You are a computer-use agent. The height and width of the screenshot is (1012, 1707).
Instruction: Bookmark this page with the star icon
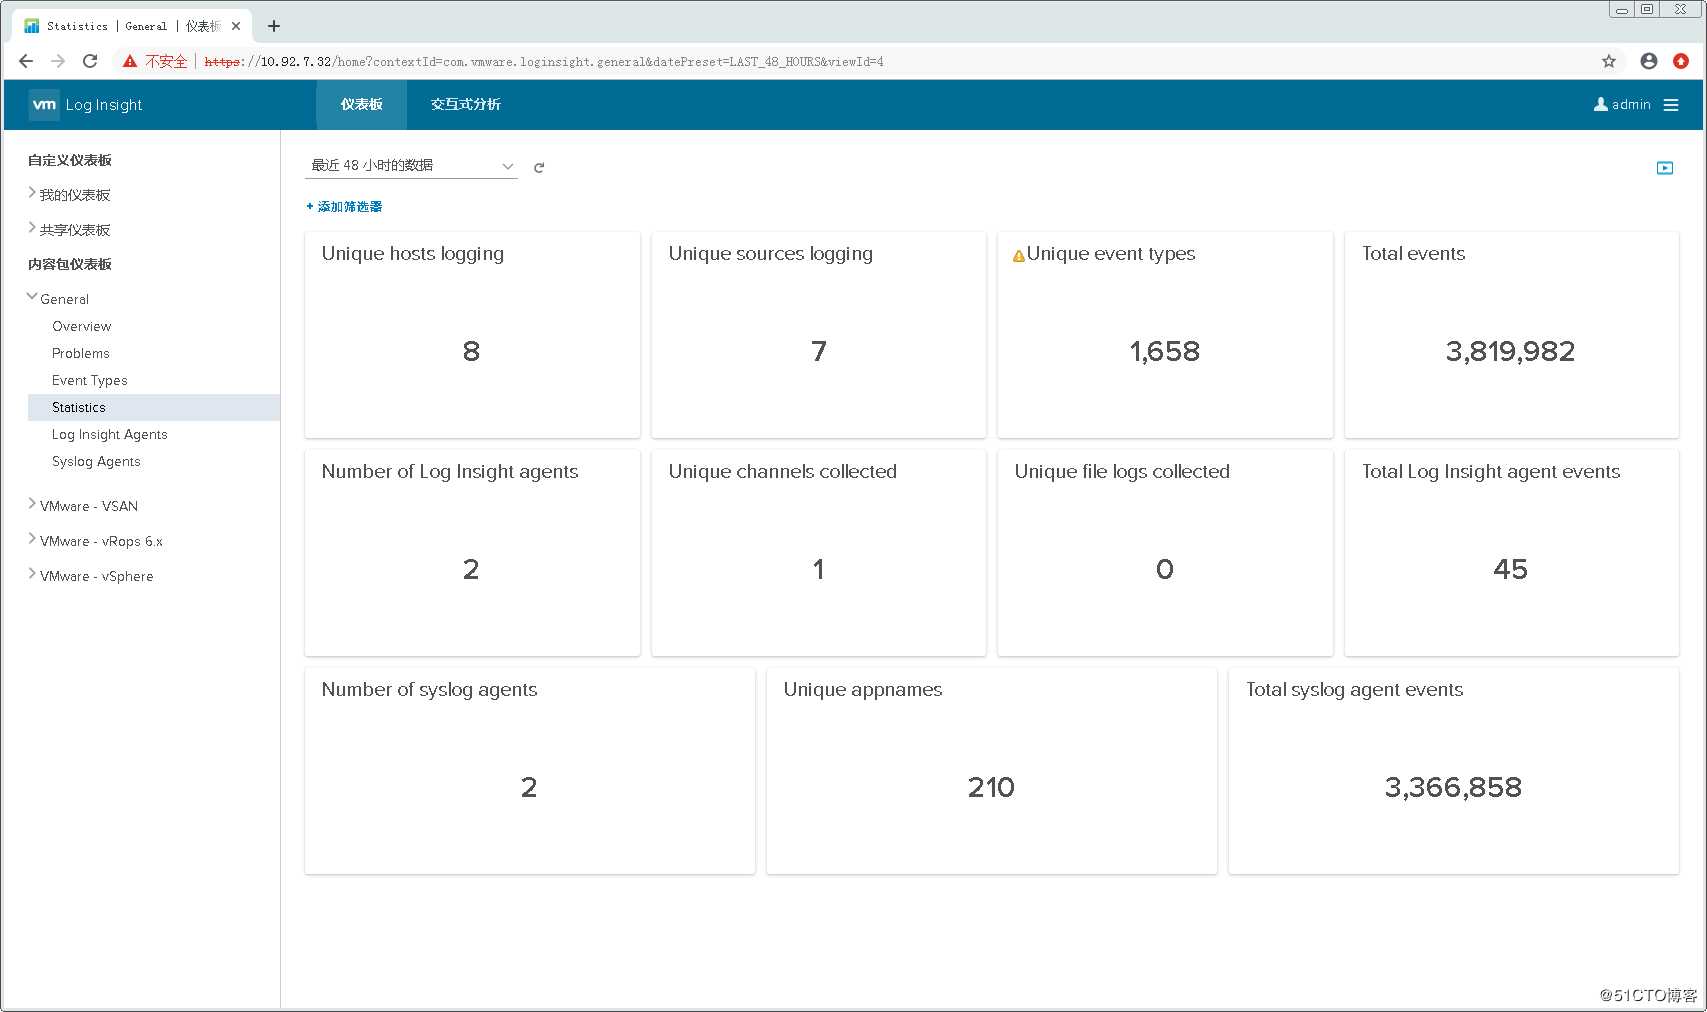pyautogui.click(x=1609, y=62)
